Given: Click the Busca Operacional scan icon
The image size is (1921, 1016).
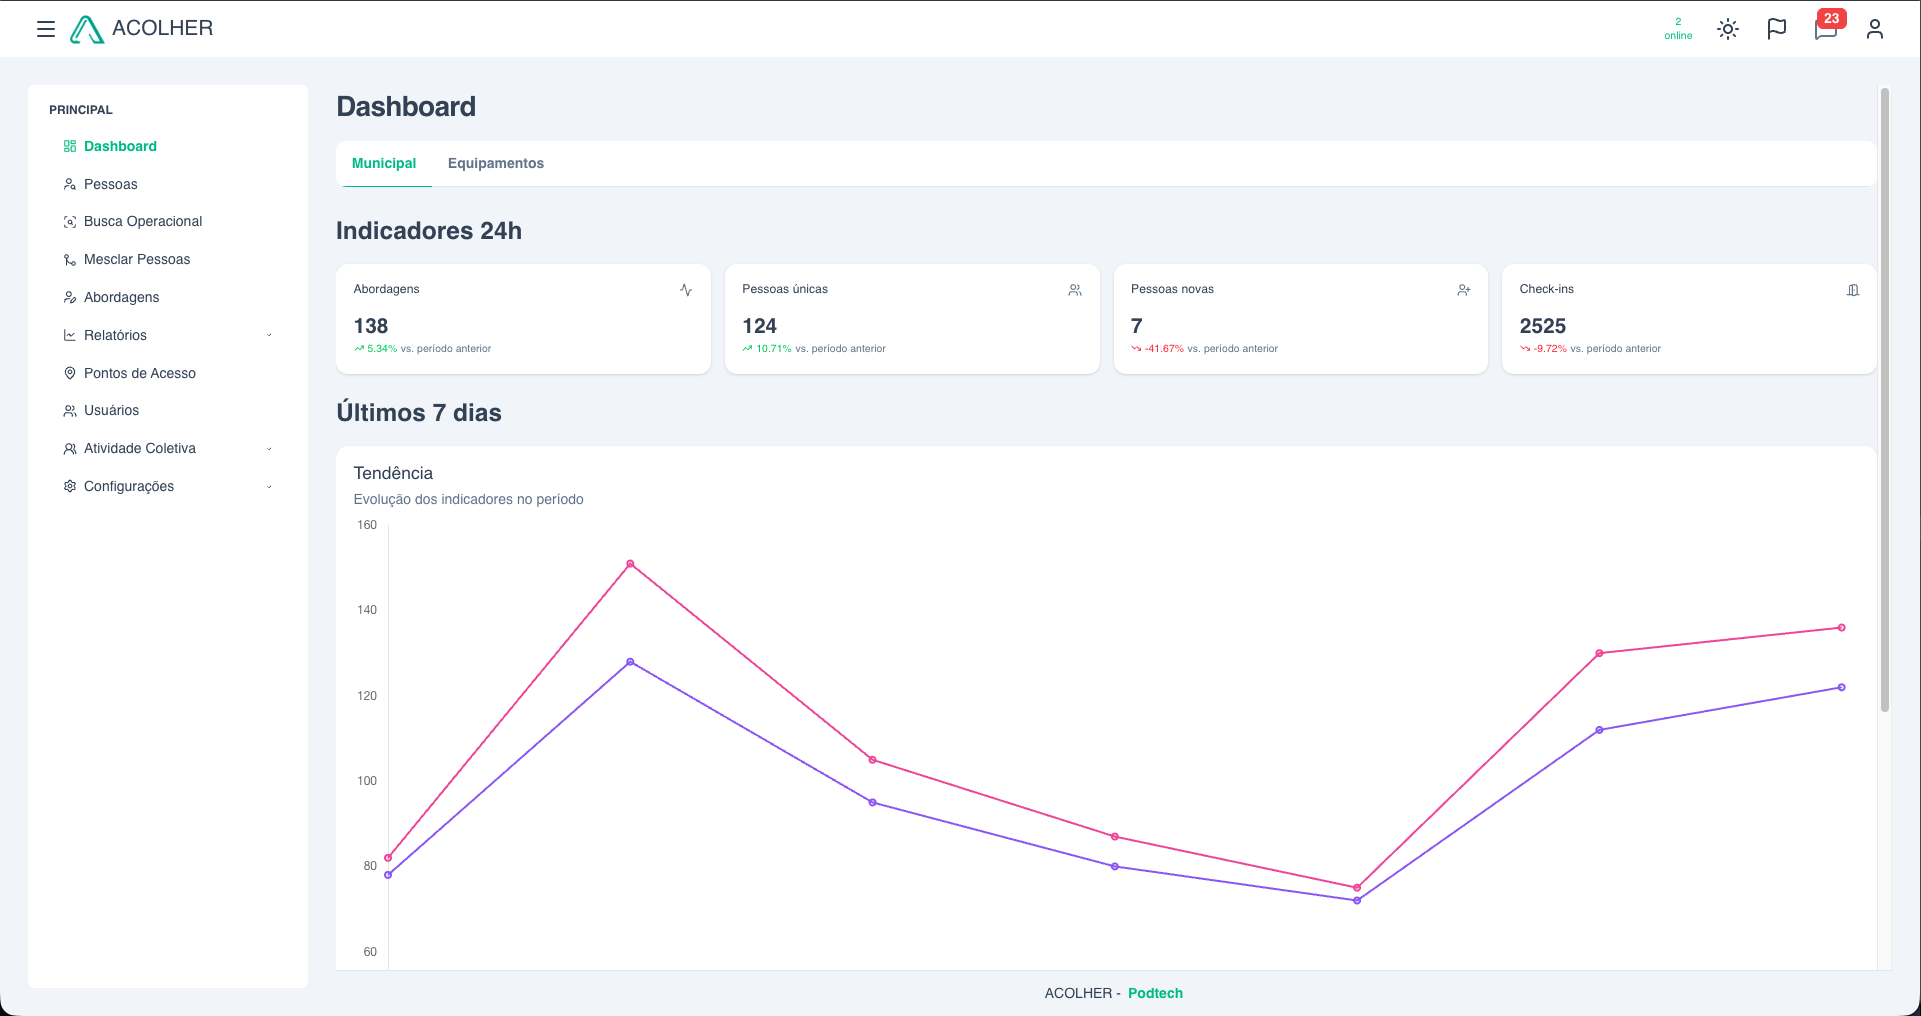Looking at the screenshot, I should click(70, 222).
